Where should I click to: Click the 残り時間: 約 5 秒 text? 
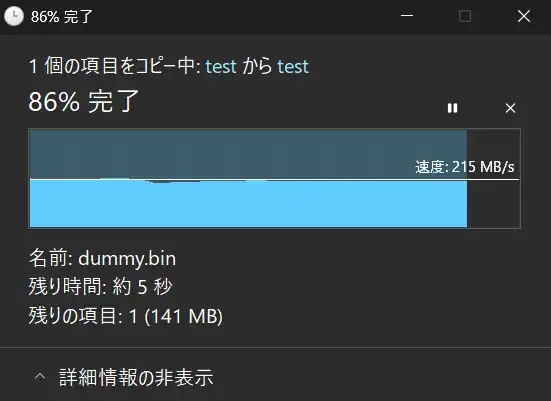[x=101, y=286]
